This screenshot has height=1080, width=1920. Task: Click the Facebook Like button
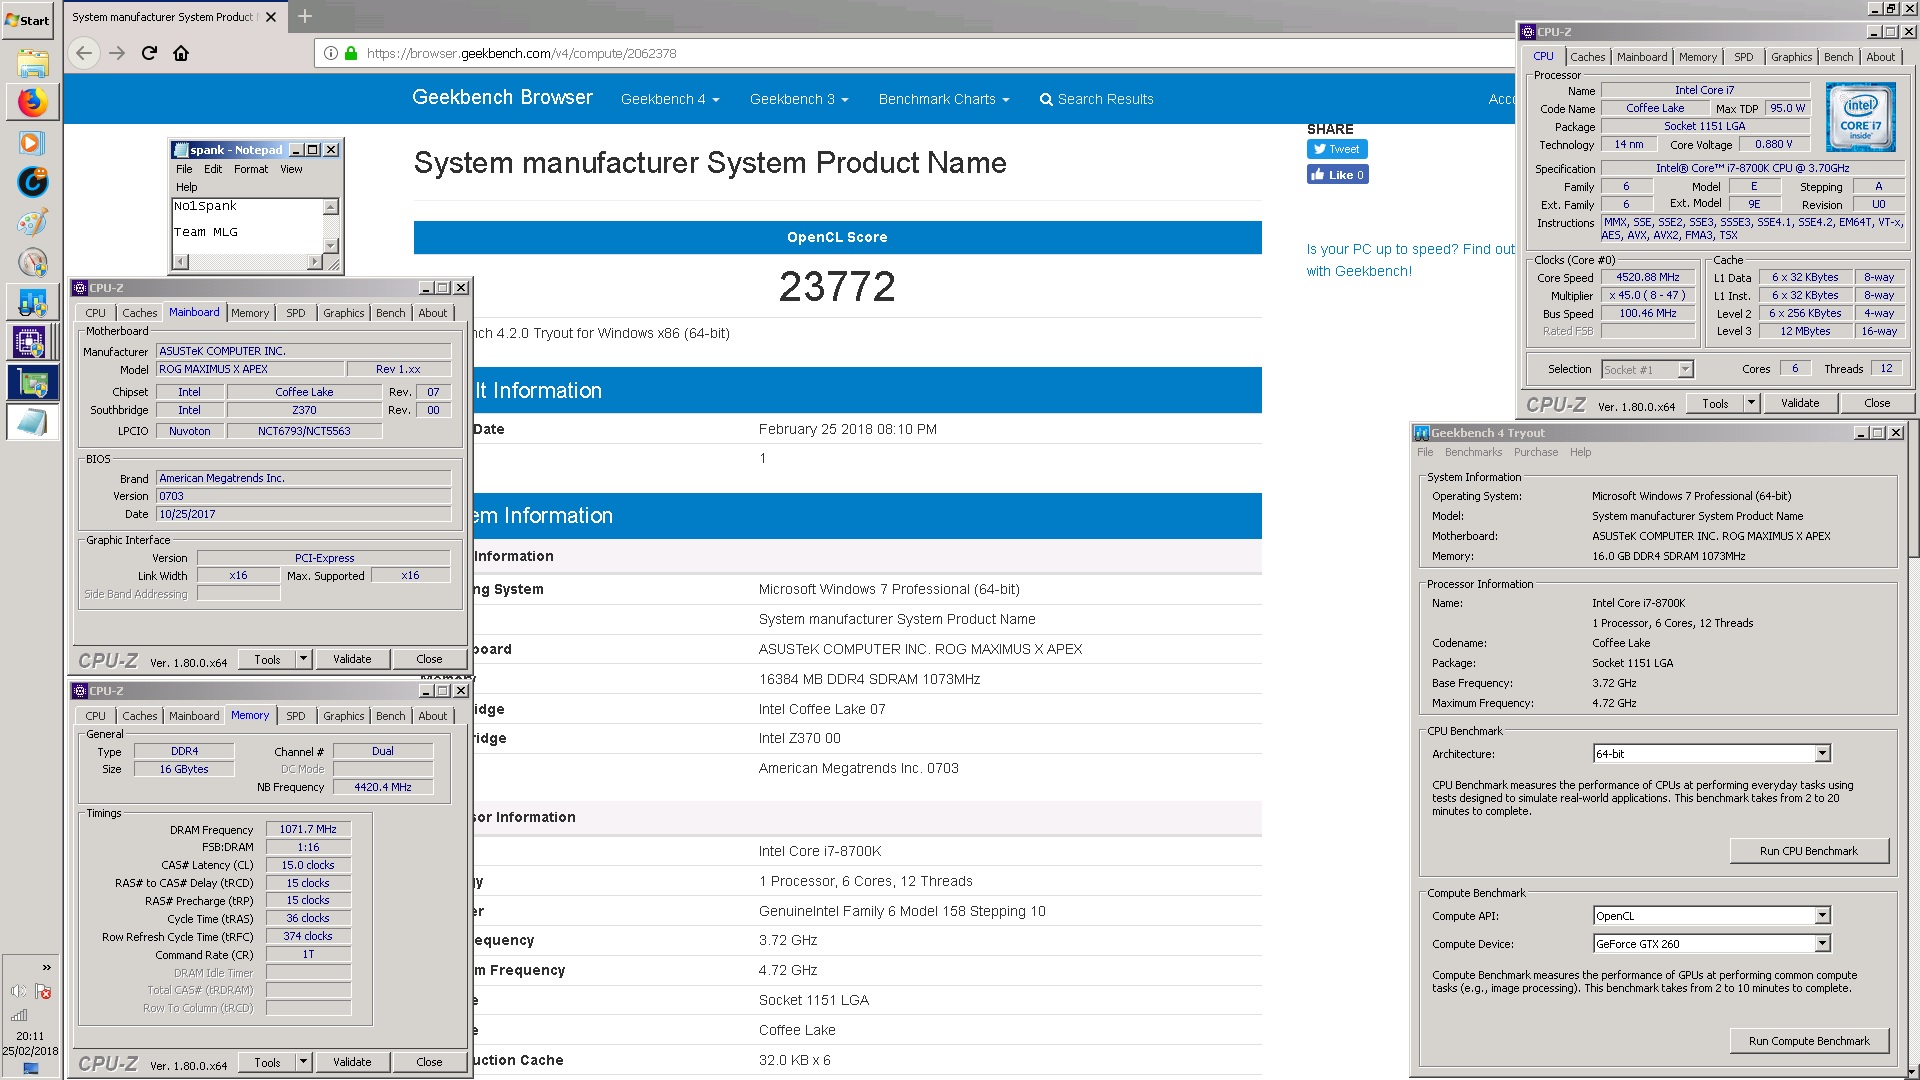[1337, 174]
